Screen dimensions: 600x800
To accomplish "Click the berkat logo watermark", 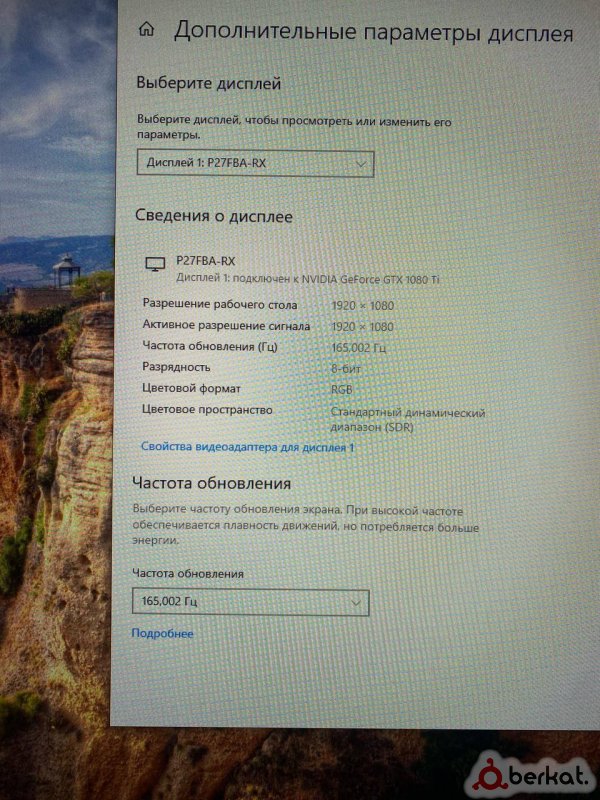I will [535, 772].
